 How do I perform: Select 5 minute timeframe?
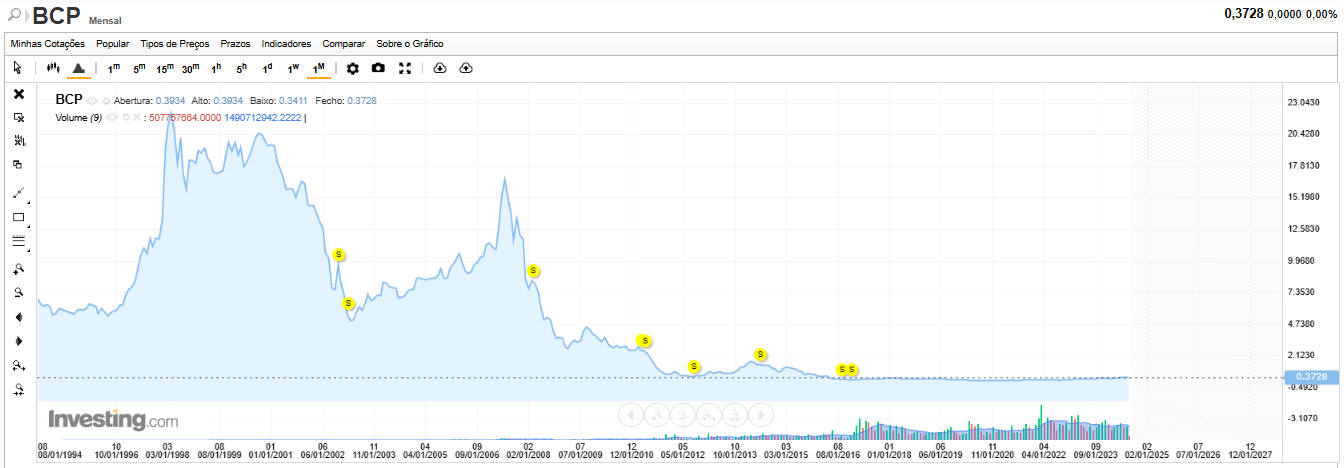139,68
